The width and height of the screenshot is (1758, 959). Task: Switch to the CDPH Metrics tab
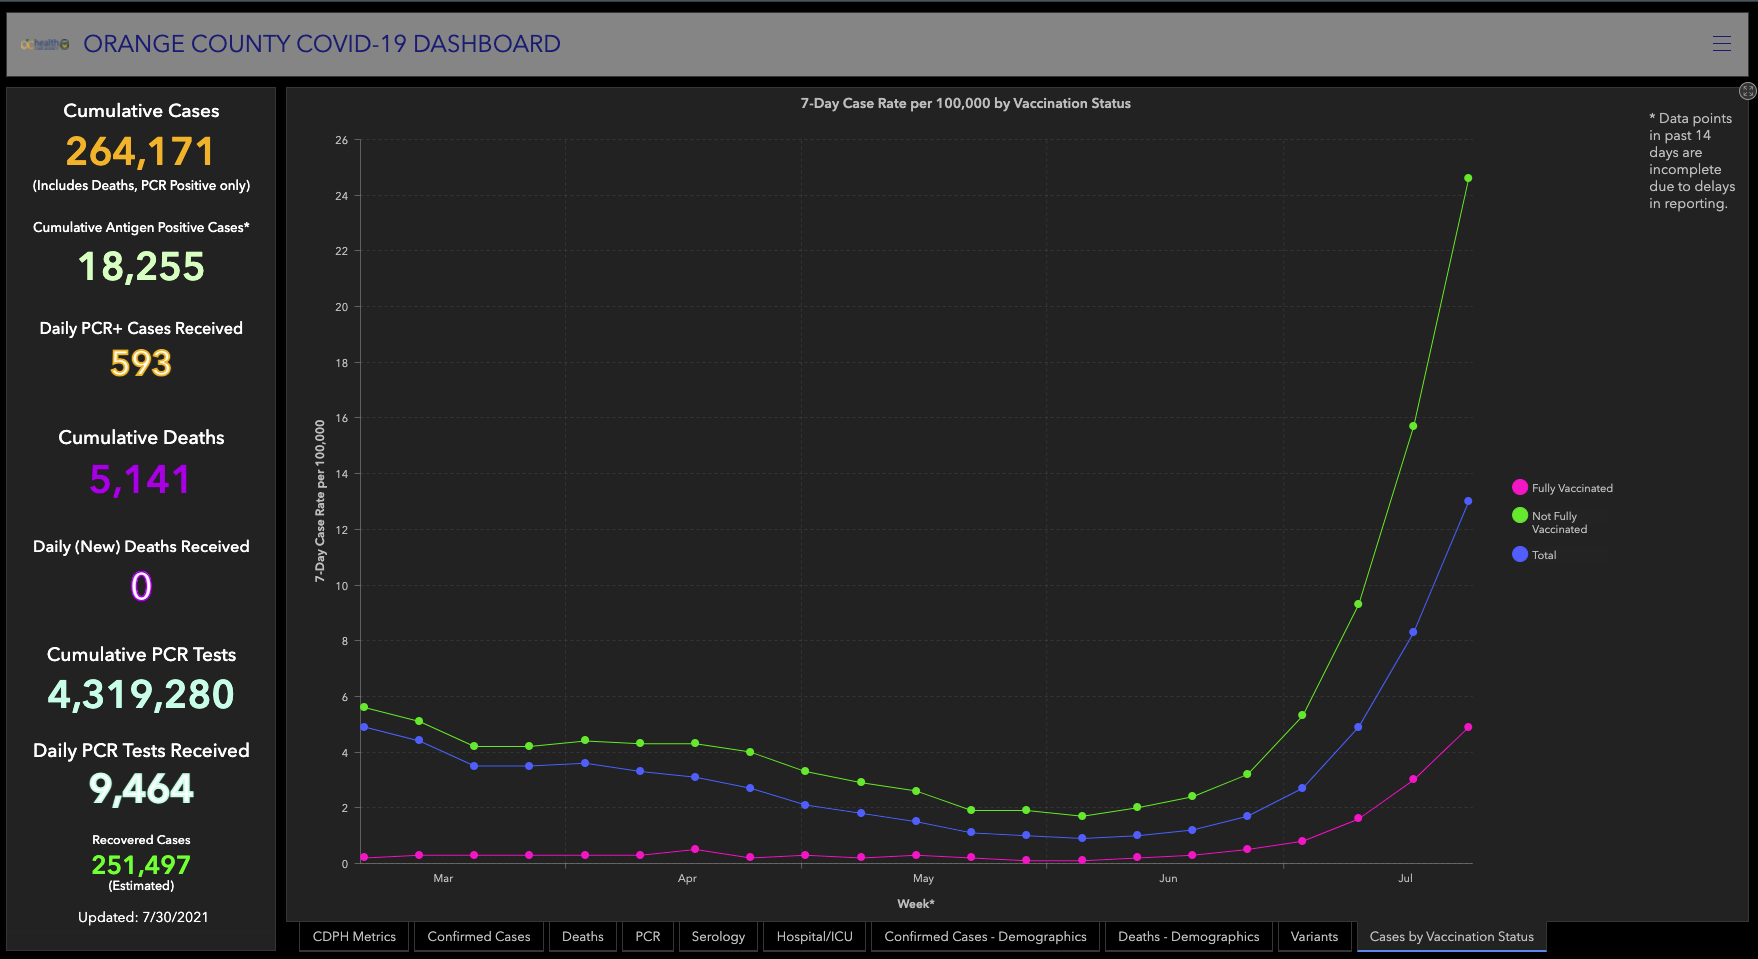click(x=354, y=937)
